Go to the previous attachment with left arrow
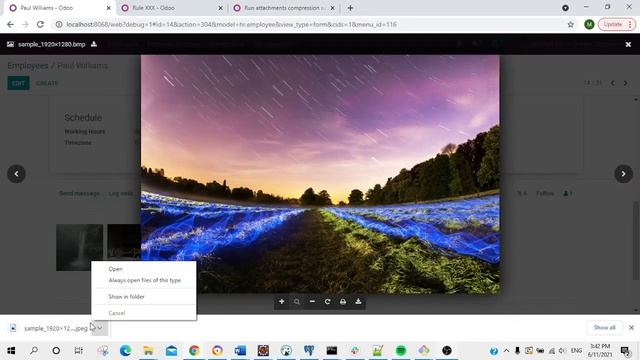 [x=16, y=174]
